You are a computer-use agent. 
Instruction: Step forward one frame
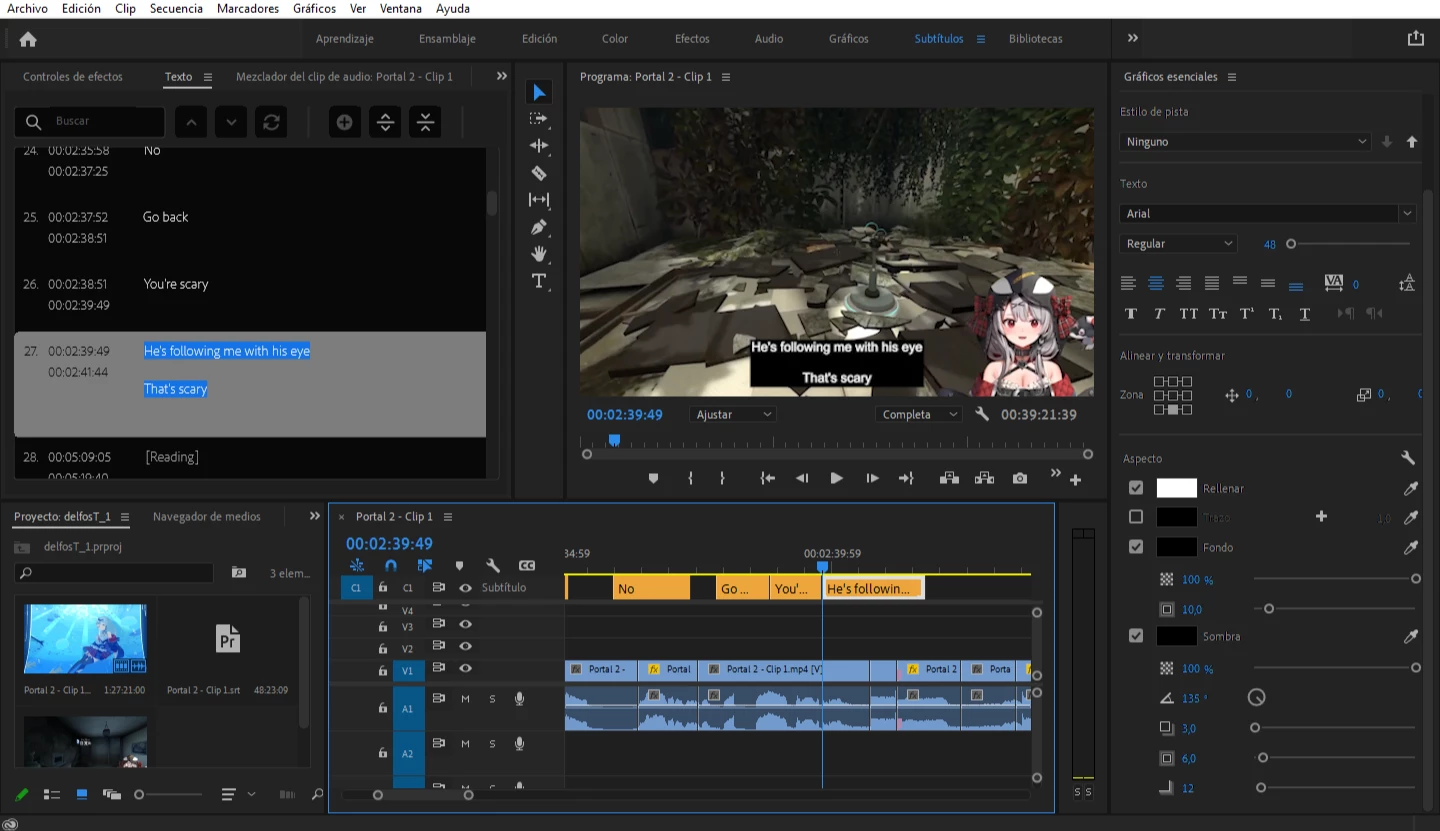872,478
